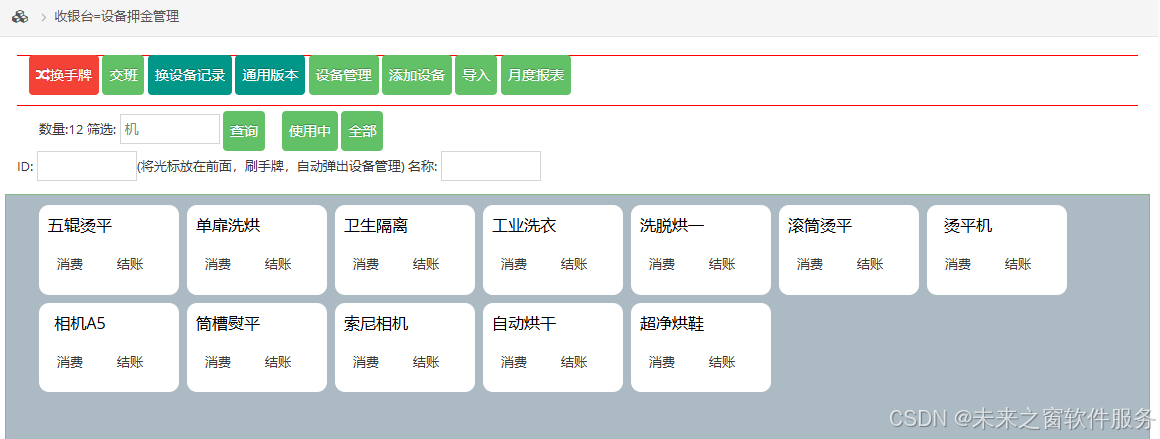Open the 月度报表 monthly report
Viewport: 1160px width, 439px height.
pos(536,75)
